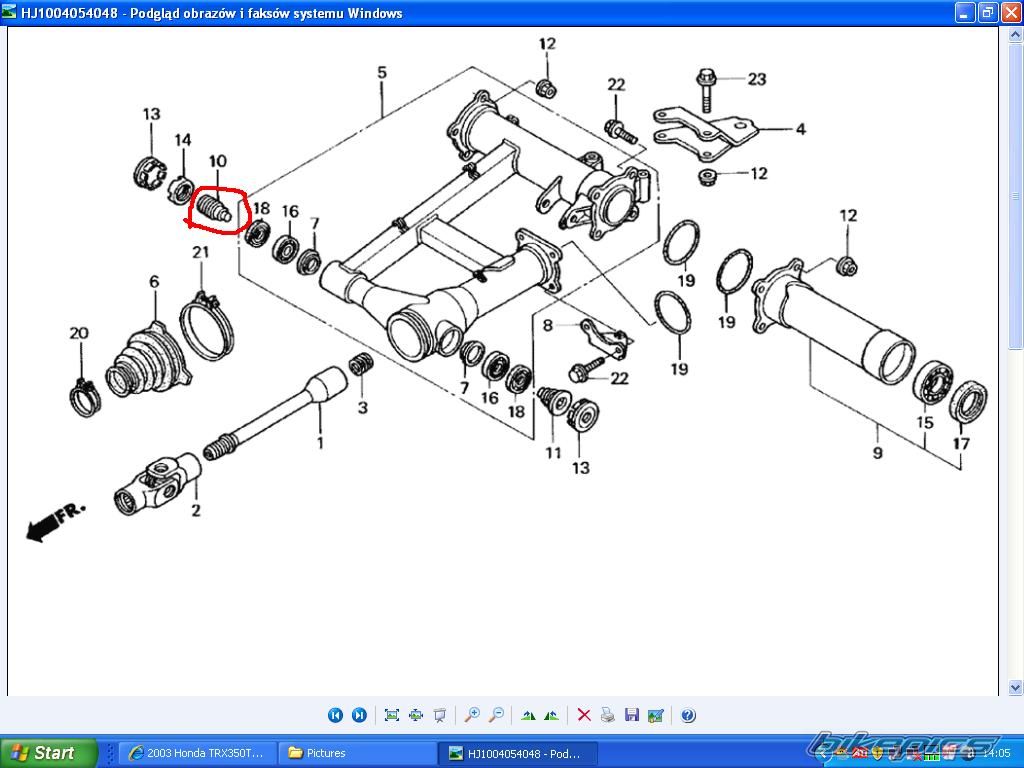Screen dimensions: 1024x768
Task: Click part label 4 beside the bracket
Action: [x=800, y=129]
